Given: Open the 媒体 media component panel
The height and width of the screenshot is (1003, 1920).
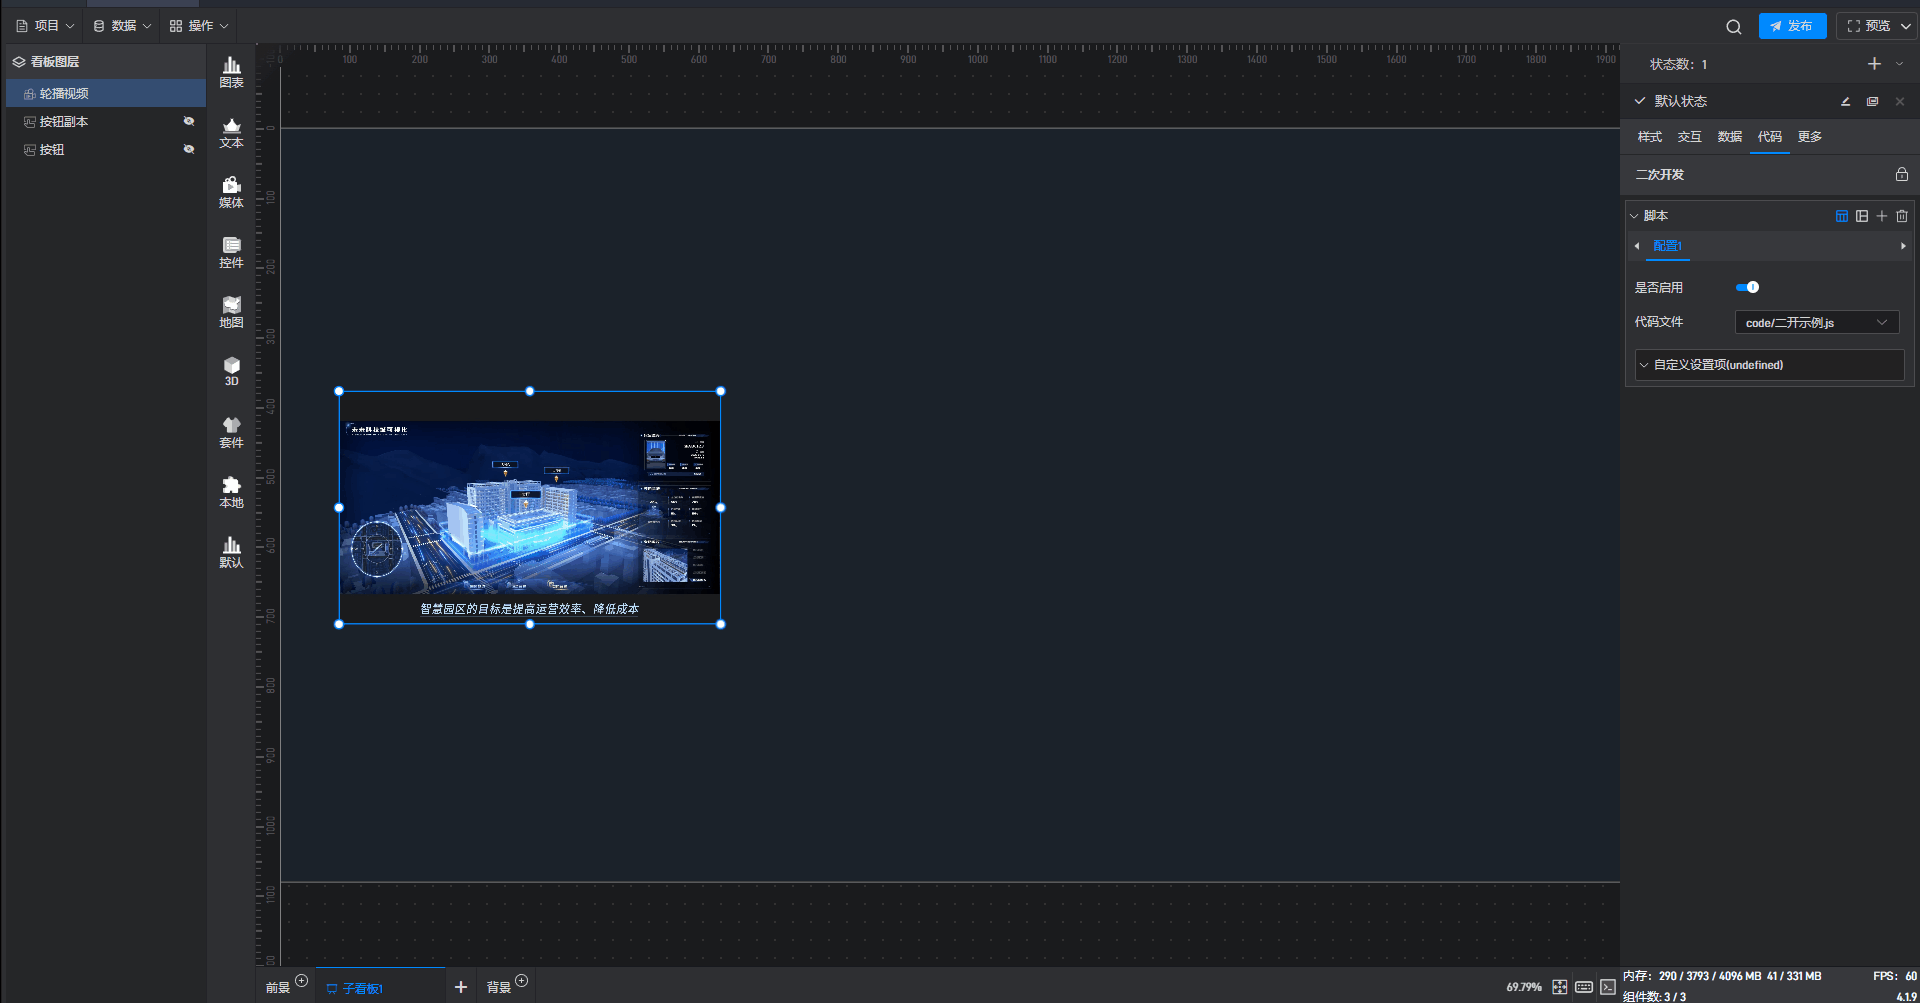Looking at the screenshot, I should [x=231, y=192].
